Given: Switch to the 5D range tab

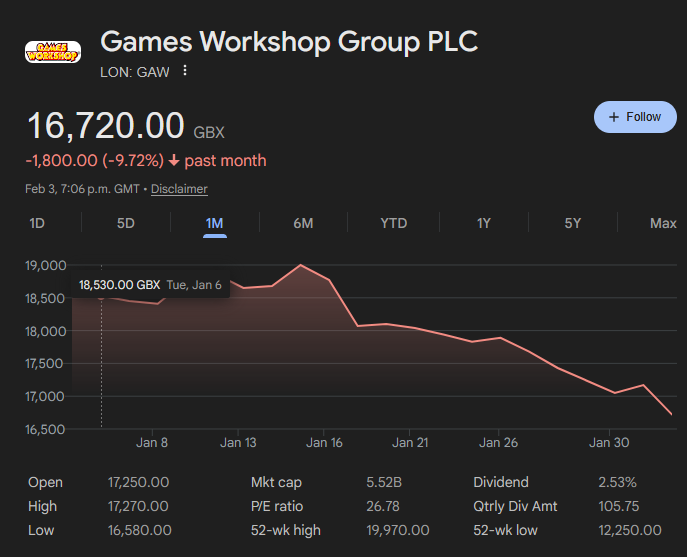Looking at the screenshot, I should (126, 224).
